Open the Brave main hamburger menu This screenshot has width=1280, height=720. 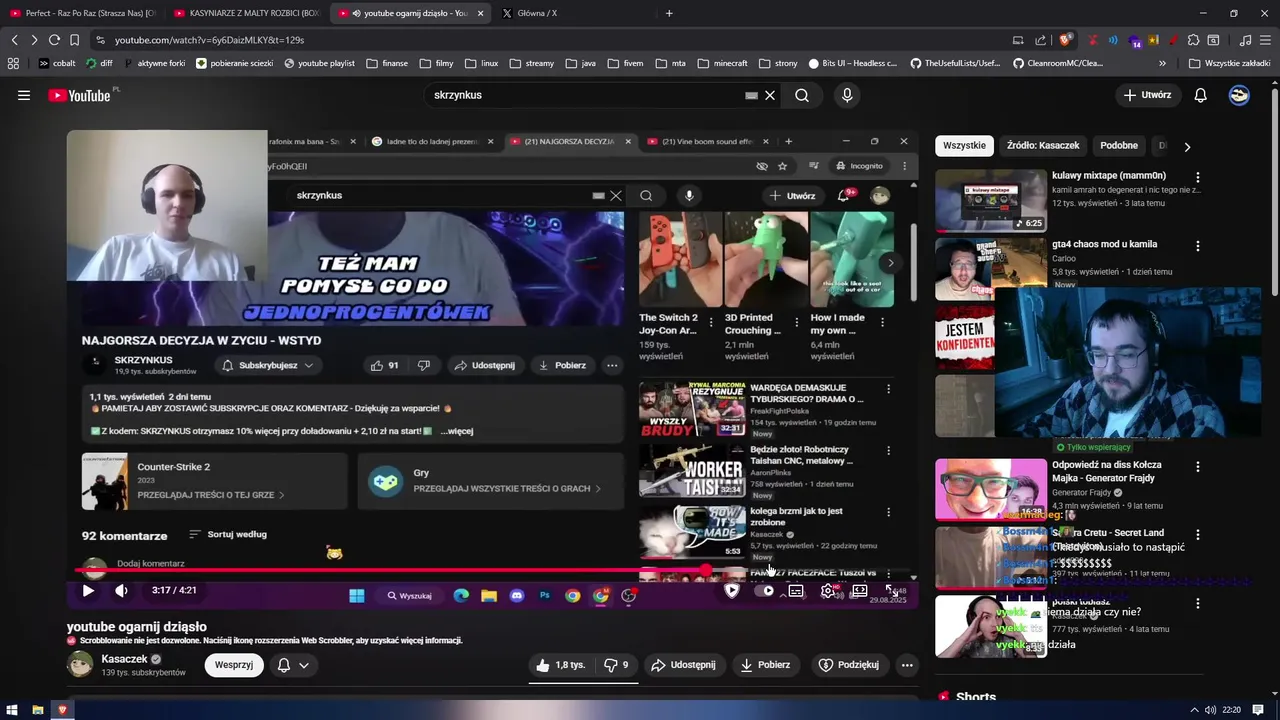1265,40
